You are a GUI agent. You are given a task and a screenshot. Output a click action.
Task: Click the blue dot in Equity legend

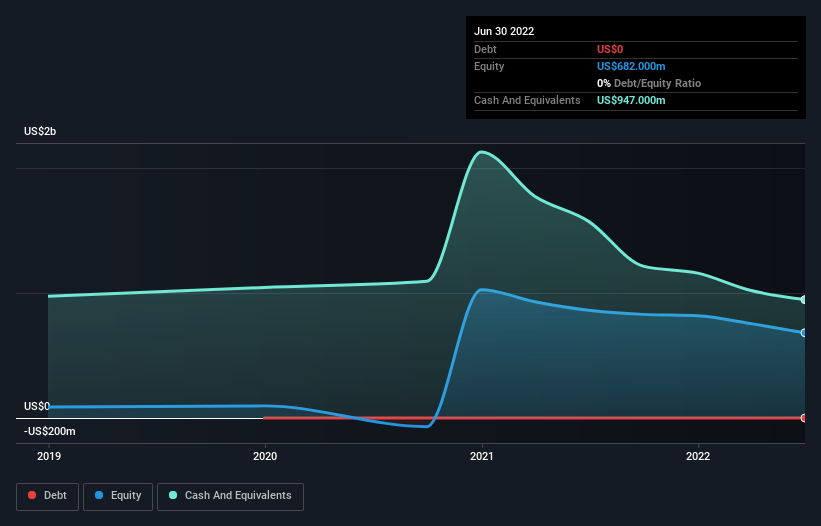[x=99, y=495]
